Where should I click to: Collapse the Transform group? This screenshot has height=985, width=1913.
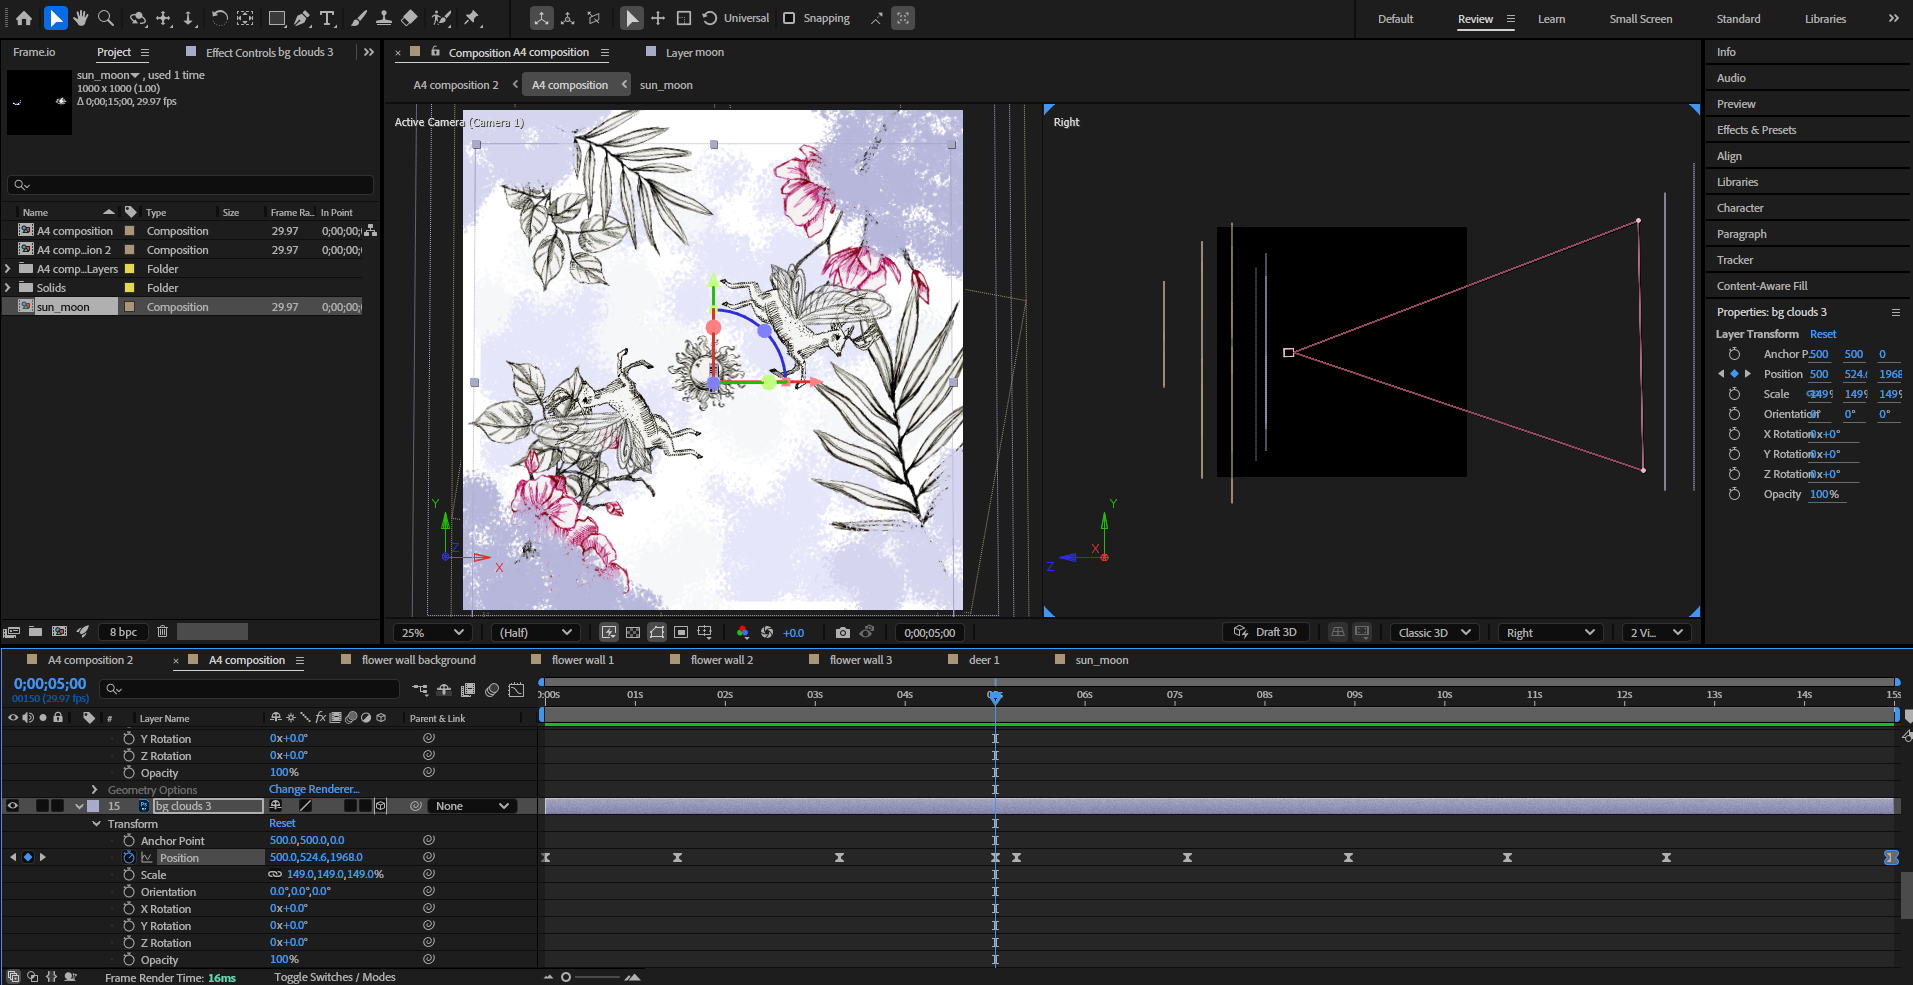pos(96,824)
